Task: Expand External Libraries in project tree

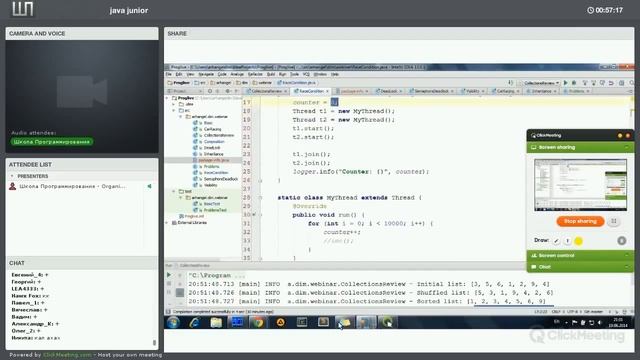Action: pyautogui.click(x=167, y=222)
